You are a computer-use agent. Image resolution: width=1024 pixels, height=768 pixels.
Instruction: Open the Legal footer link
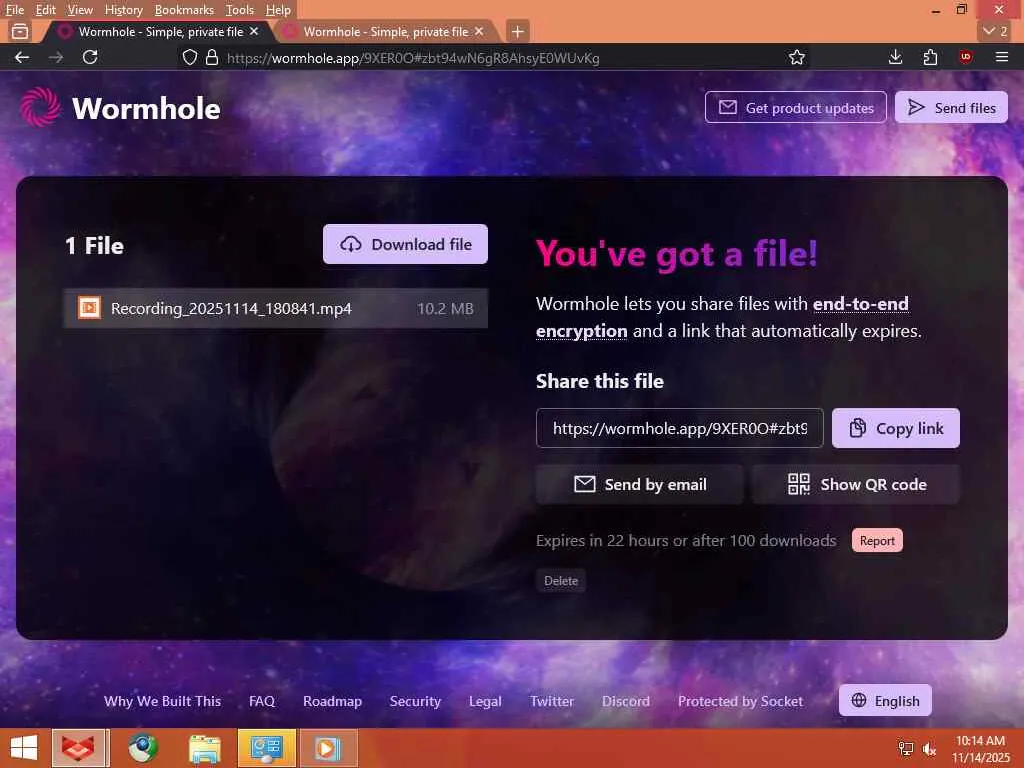click(485, 701)
